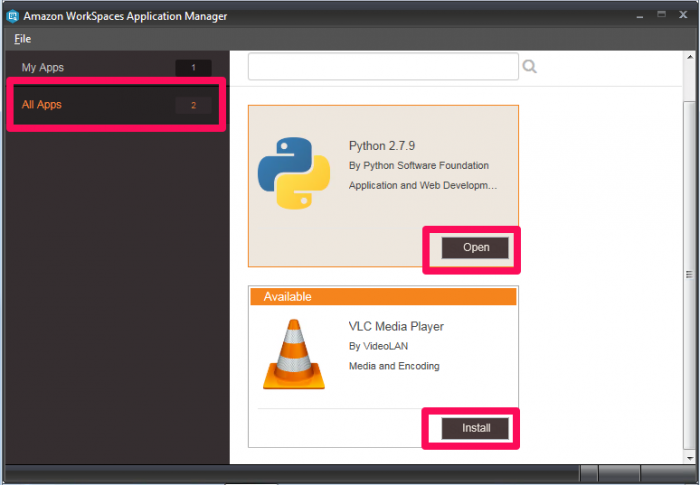Click the Python 2.7.9 logo icon
The image size is (700, 485).
pos(294,173)
